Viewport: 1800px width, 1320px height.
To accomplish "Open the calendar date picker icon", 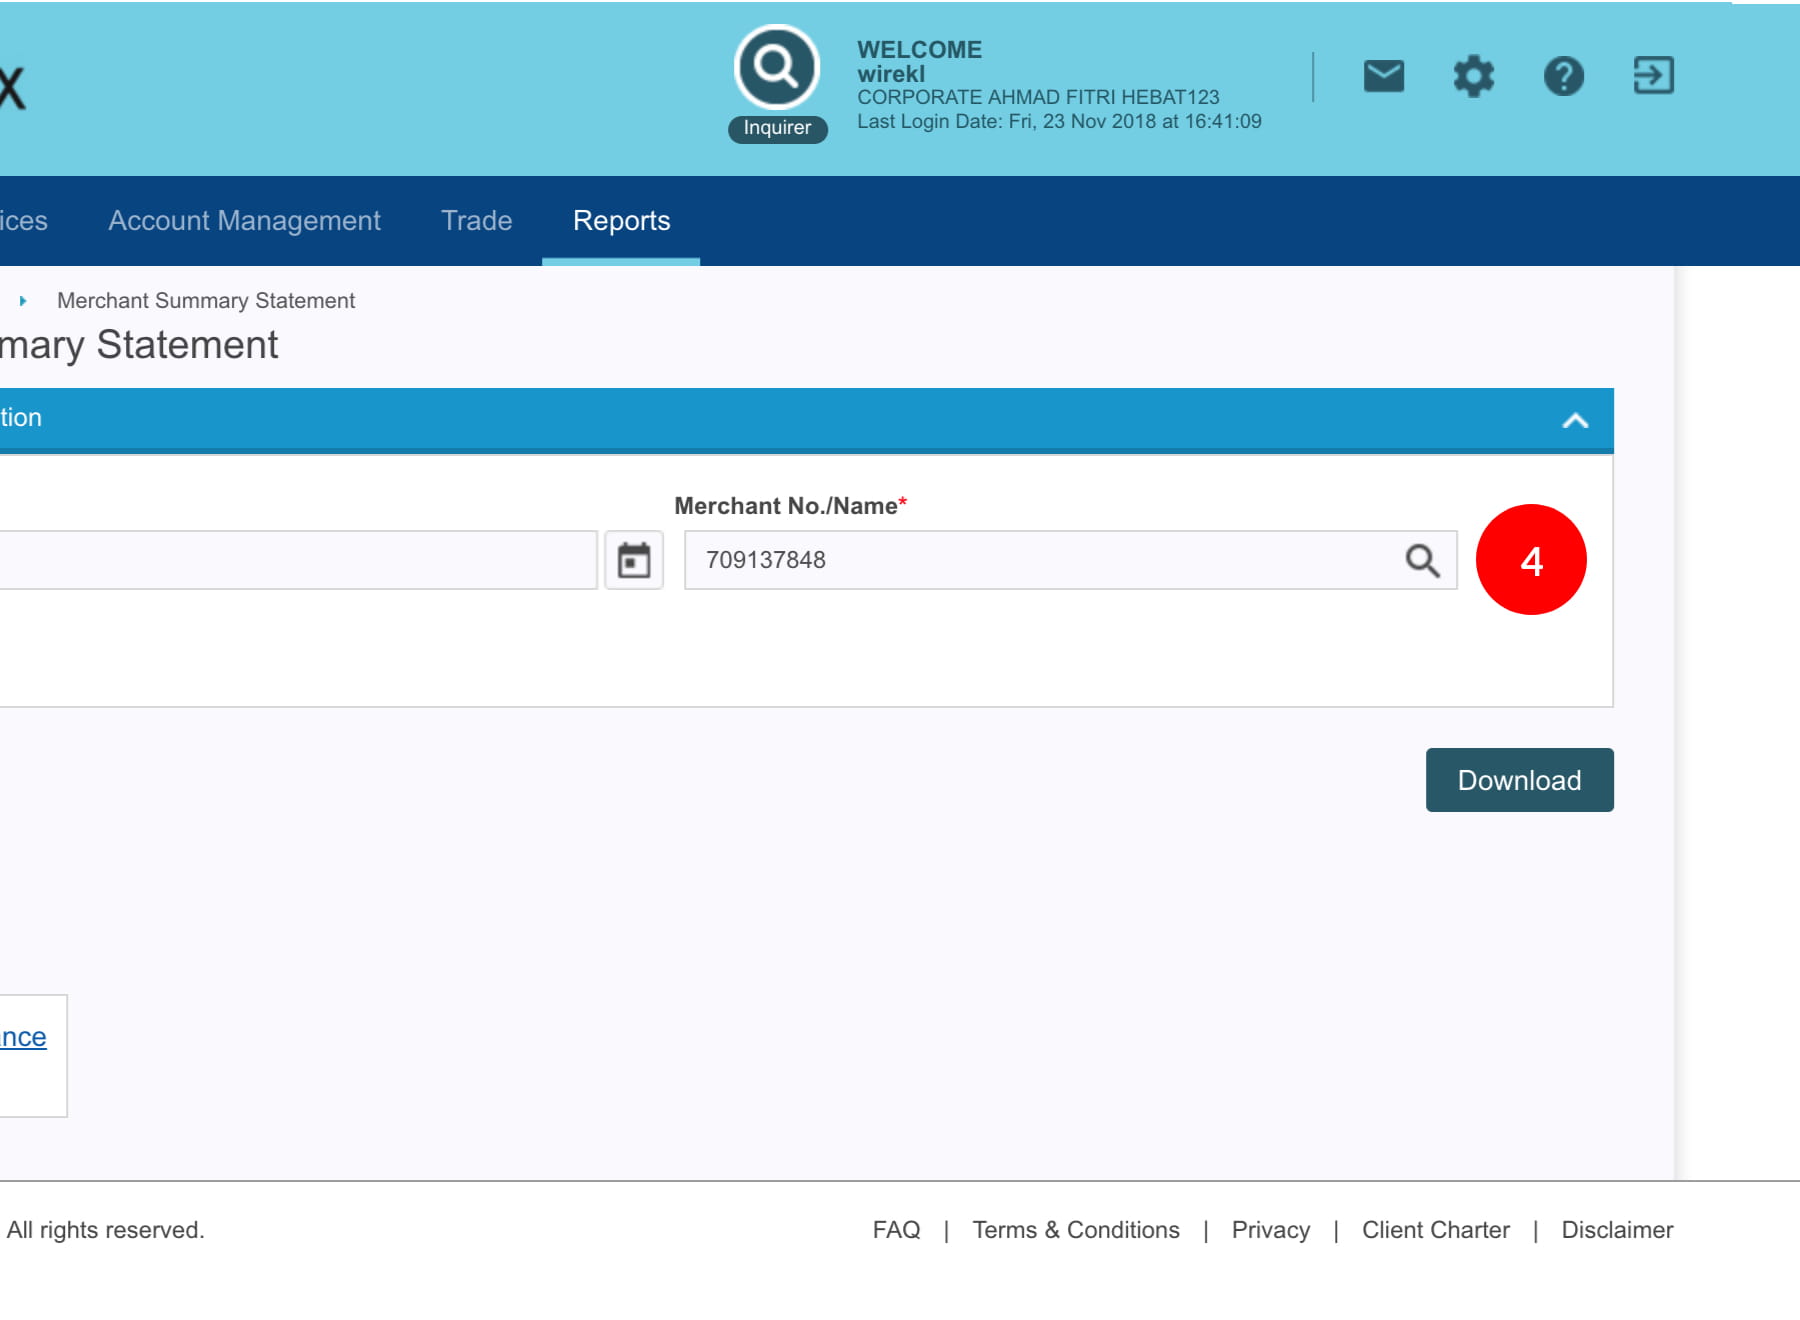I will [634, 560].
